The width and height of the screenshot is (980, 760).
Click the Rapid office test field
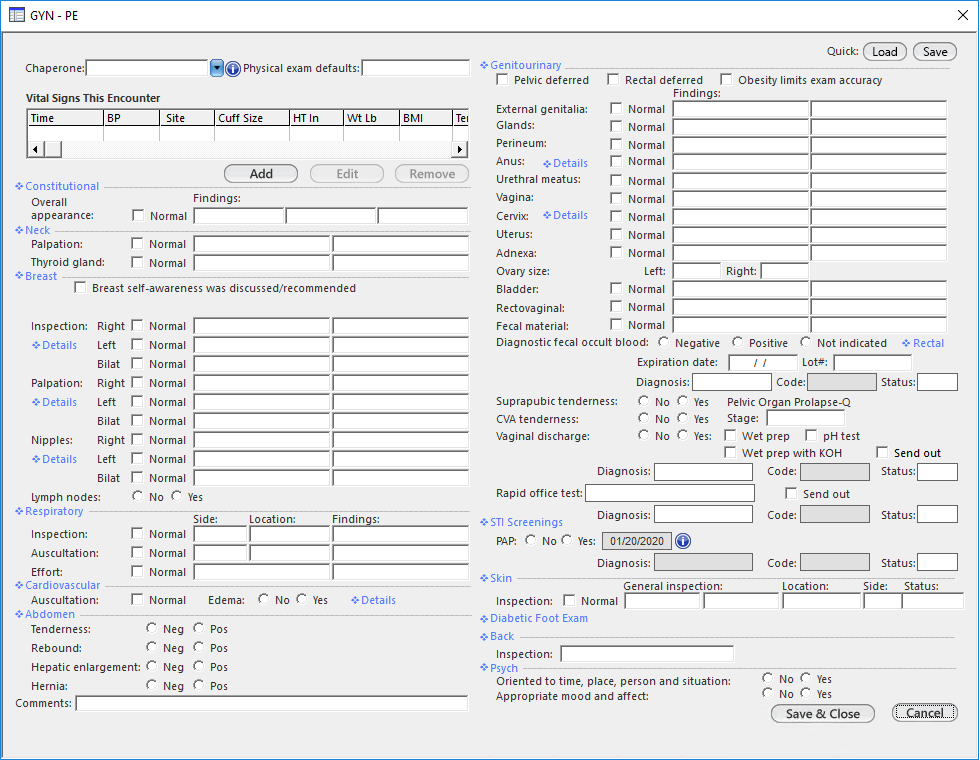click(x=670, y=493)
